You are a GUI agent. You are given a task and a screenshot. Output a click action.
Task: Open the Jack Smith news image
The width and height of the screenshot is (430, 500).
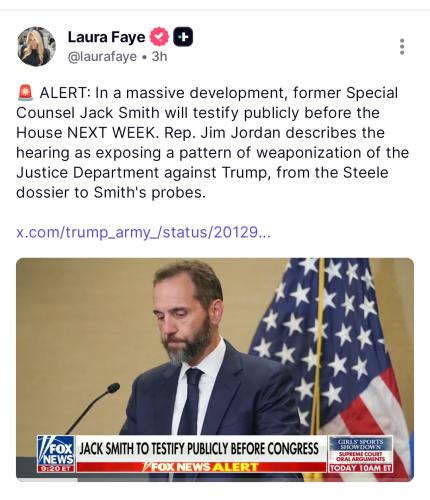point(215,369)
